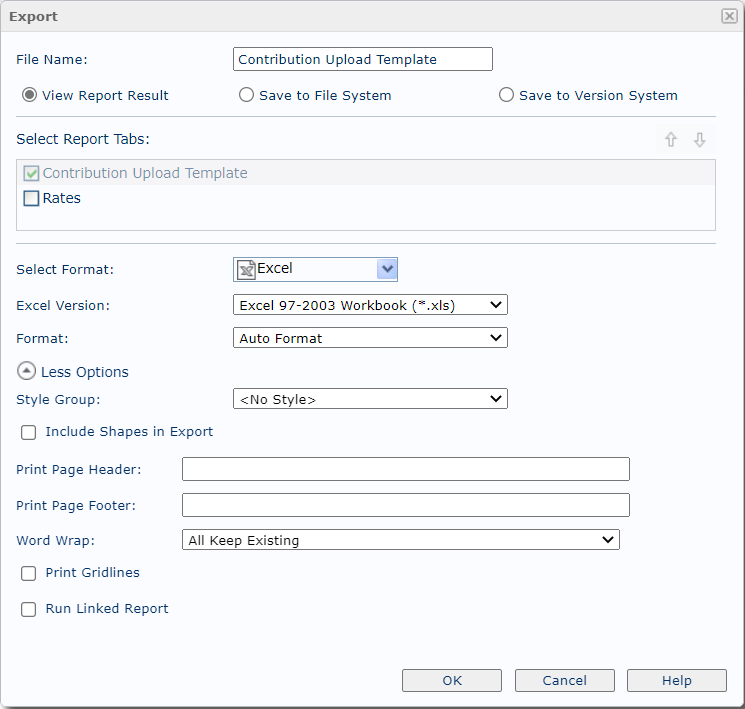The height and width of the screenshot is (709, 745).
Task: Select View Report Result radio button
Action: [x=29, y=95]
